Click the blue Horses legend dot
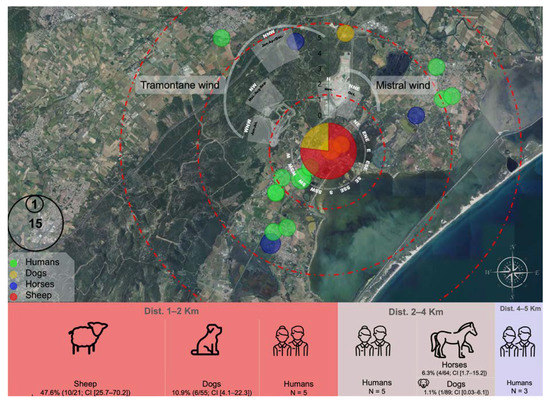550x402 pixels. pos(14,285)
